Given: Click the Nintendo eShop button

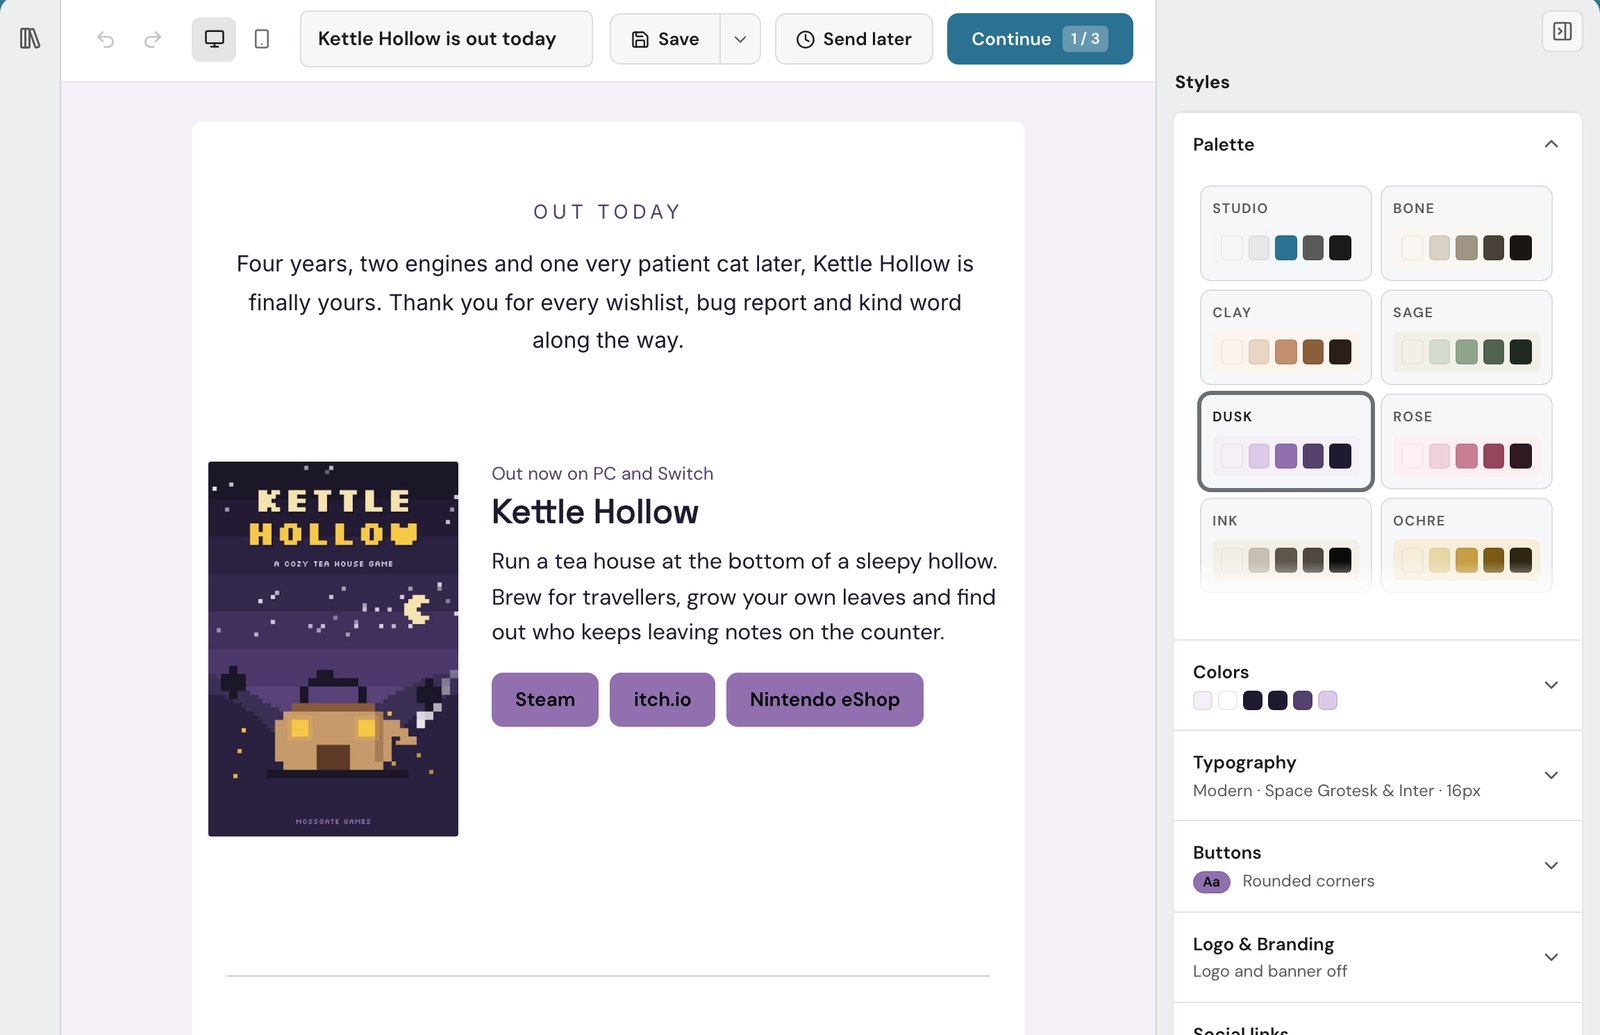Looking at the screenshot, I should [x=825, y=700].
